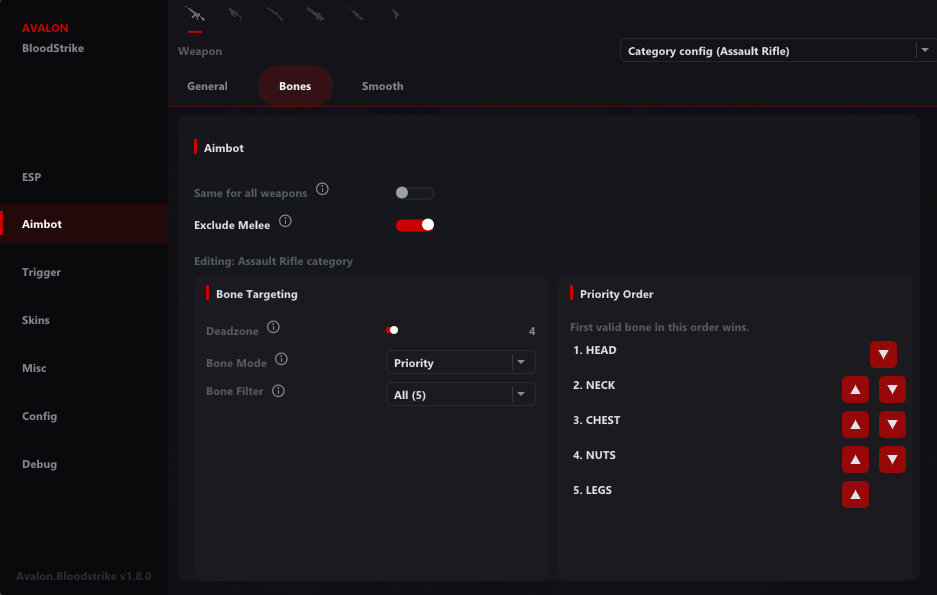Move NUTS down in priority order
This screenshot has width=937, height=595.
click(x=892, y=459)
